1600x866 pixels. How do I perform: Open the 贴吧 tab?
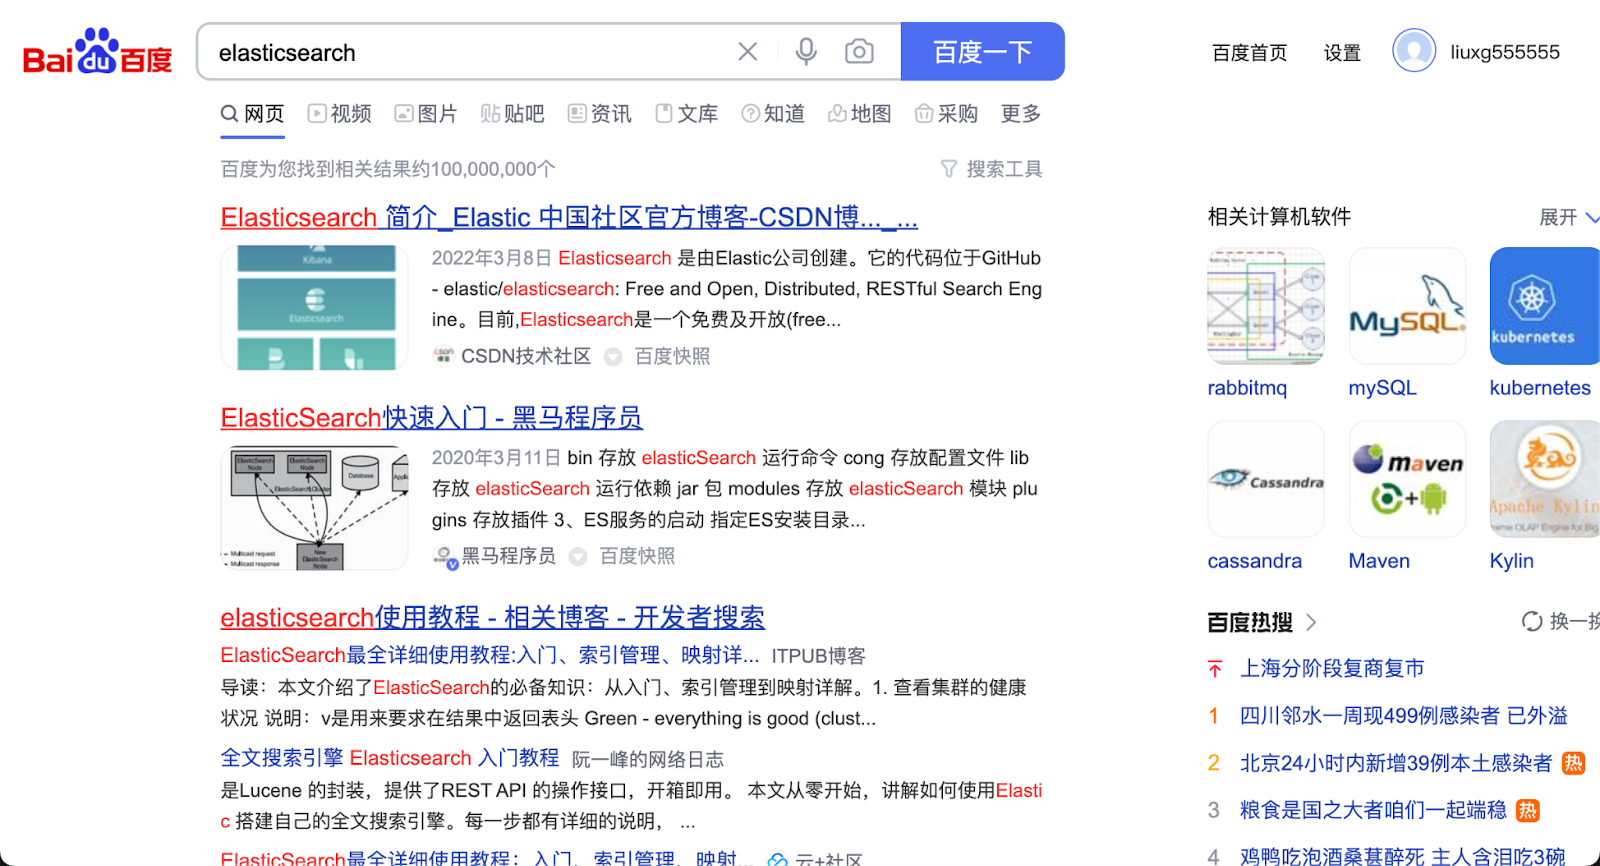point(512,114)
